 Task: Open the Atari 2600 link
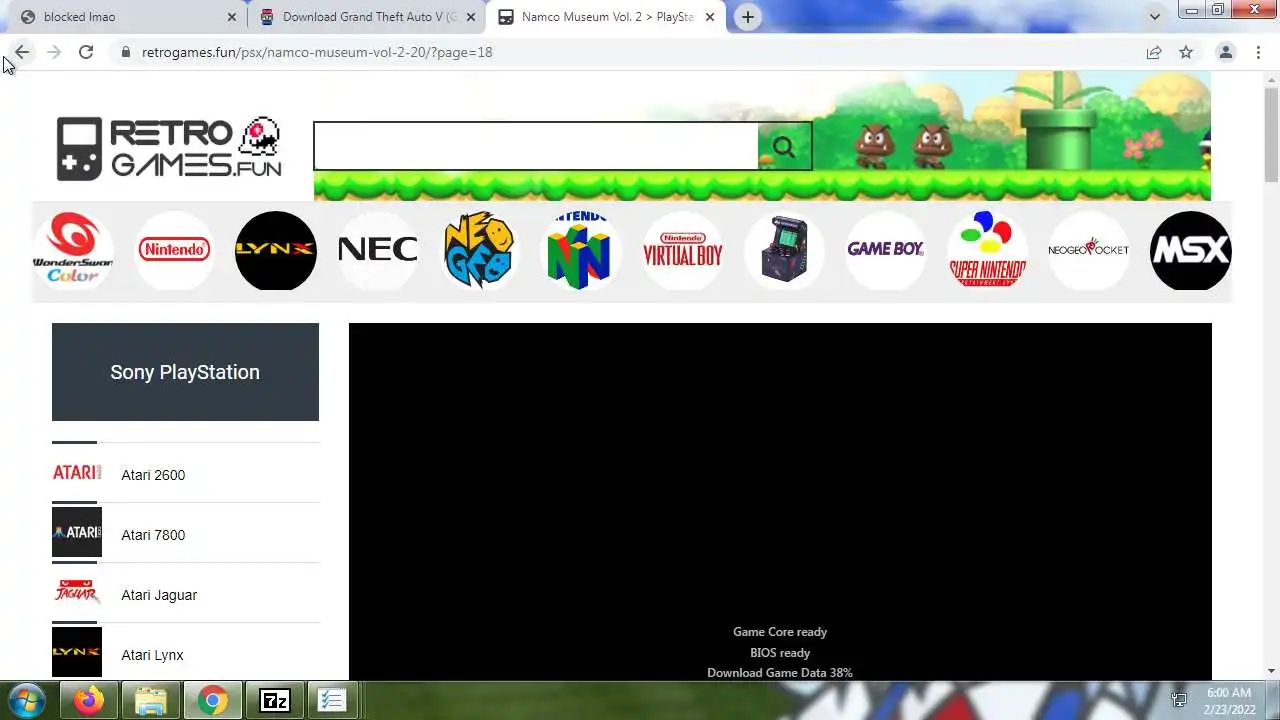point(153,475)
